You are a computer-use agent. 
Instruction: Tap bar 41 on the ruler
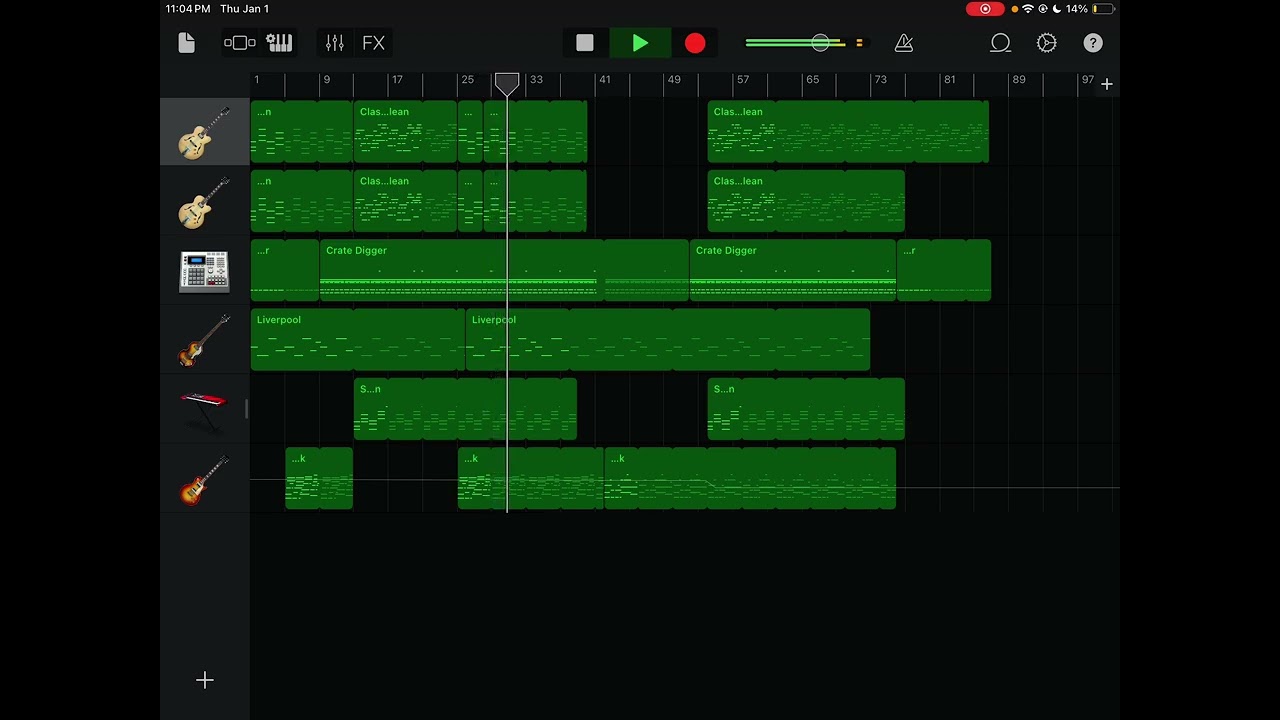pos(604,80)
